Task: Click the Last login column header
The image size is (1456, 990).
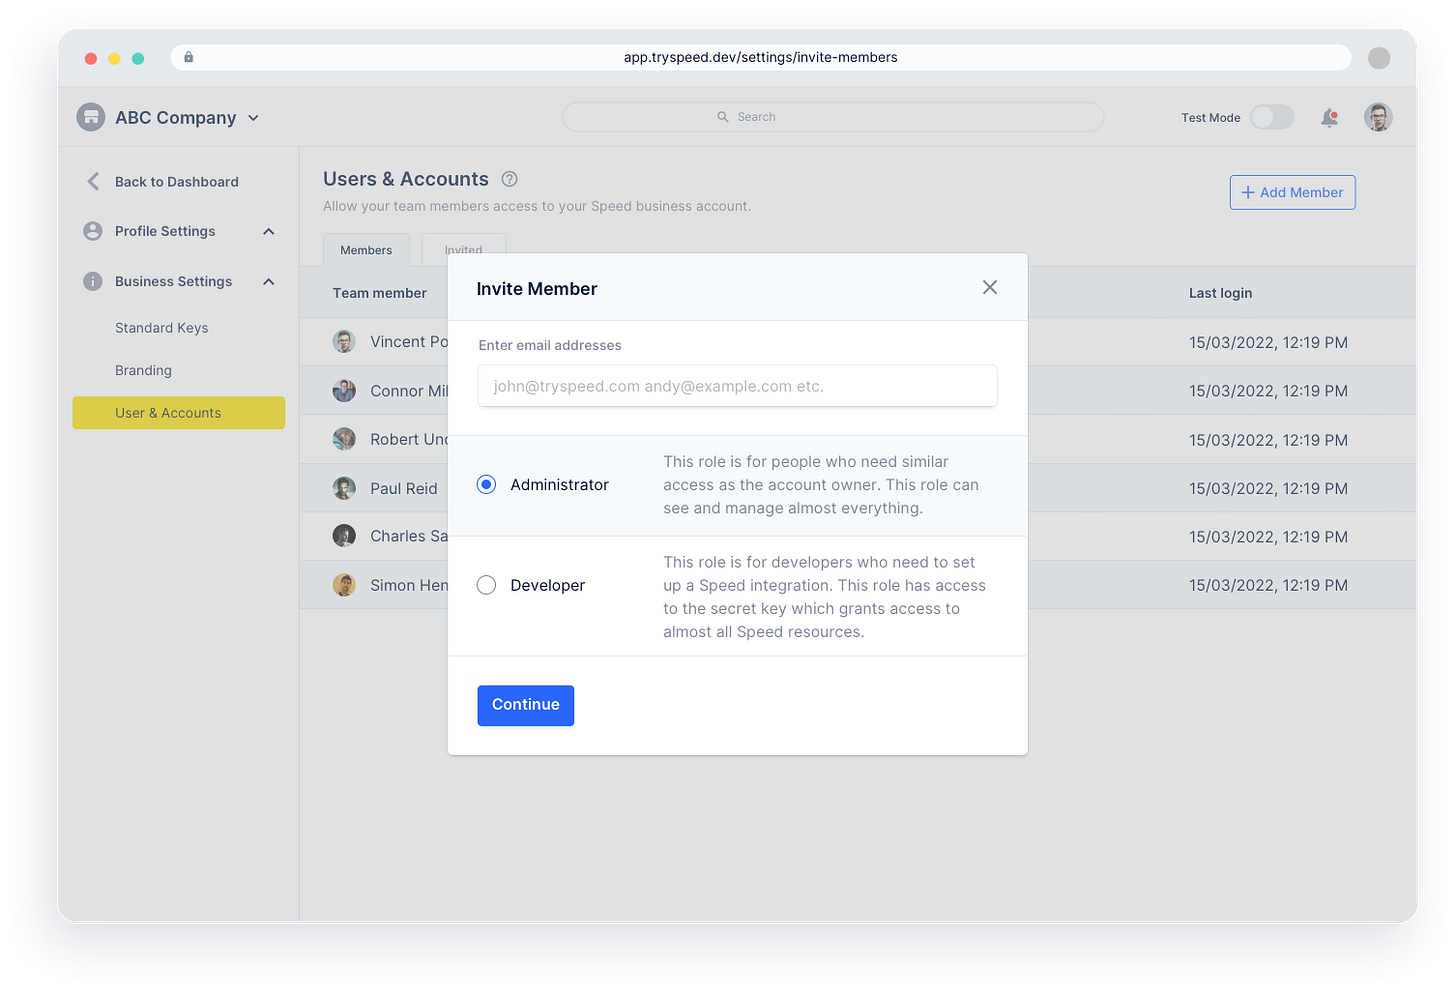Action: pos(1220,293)
